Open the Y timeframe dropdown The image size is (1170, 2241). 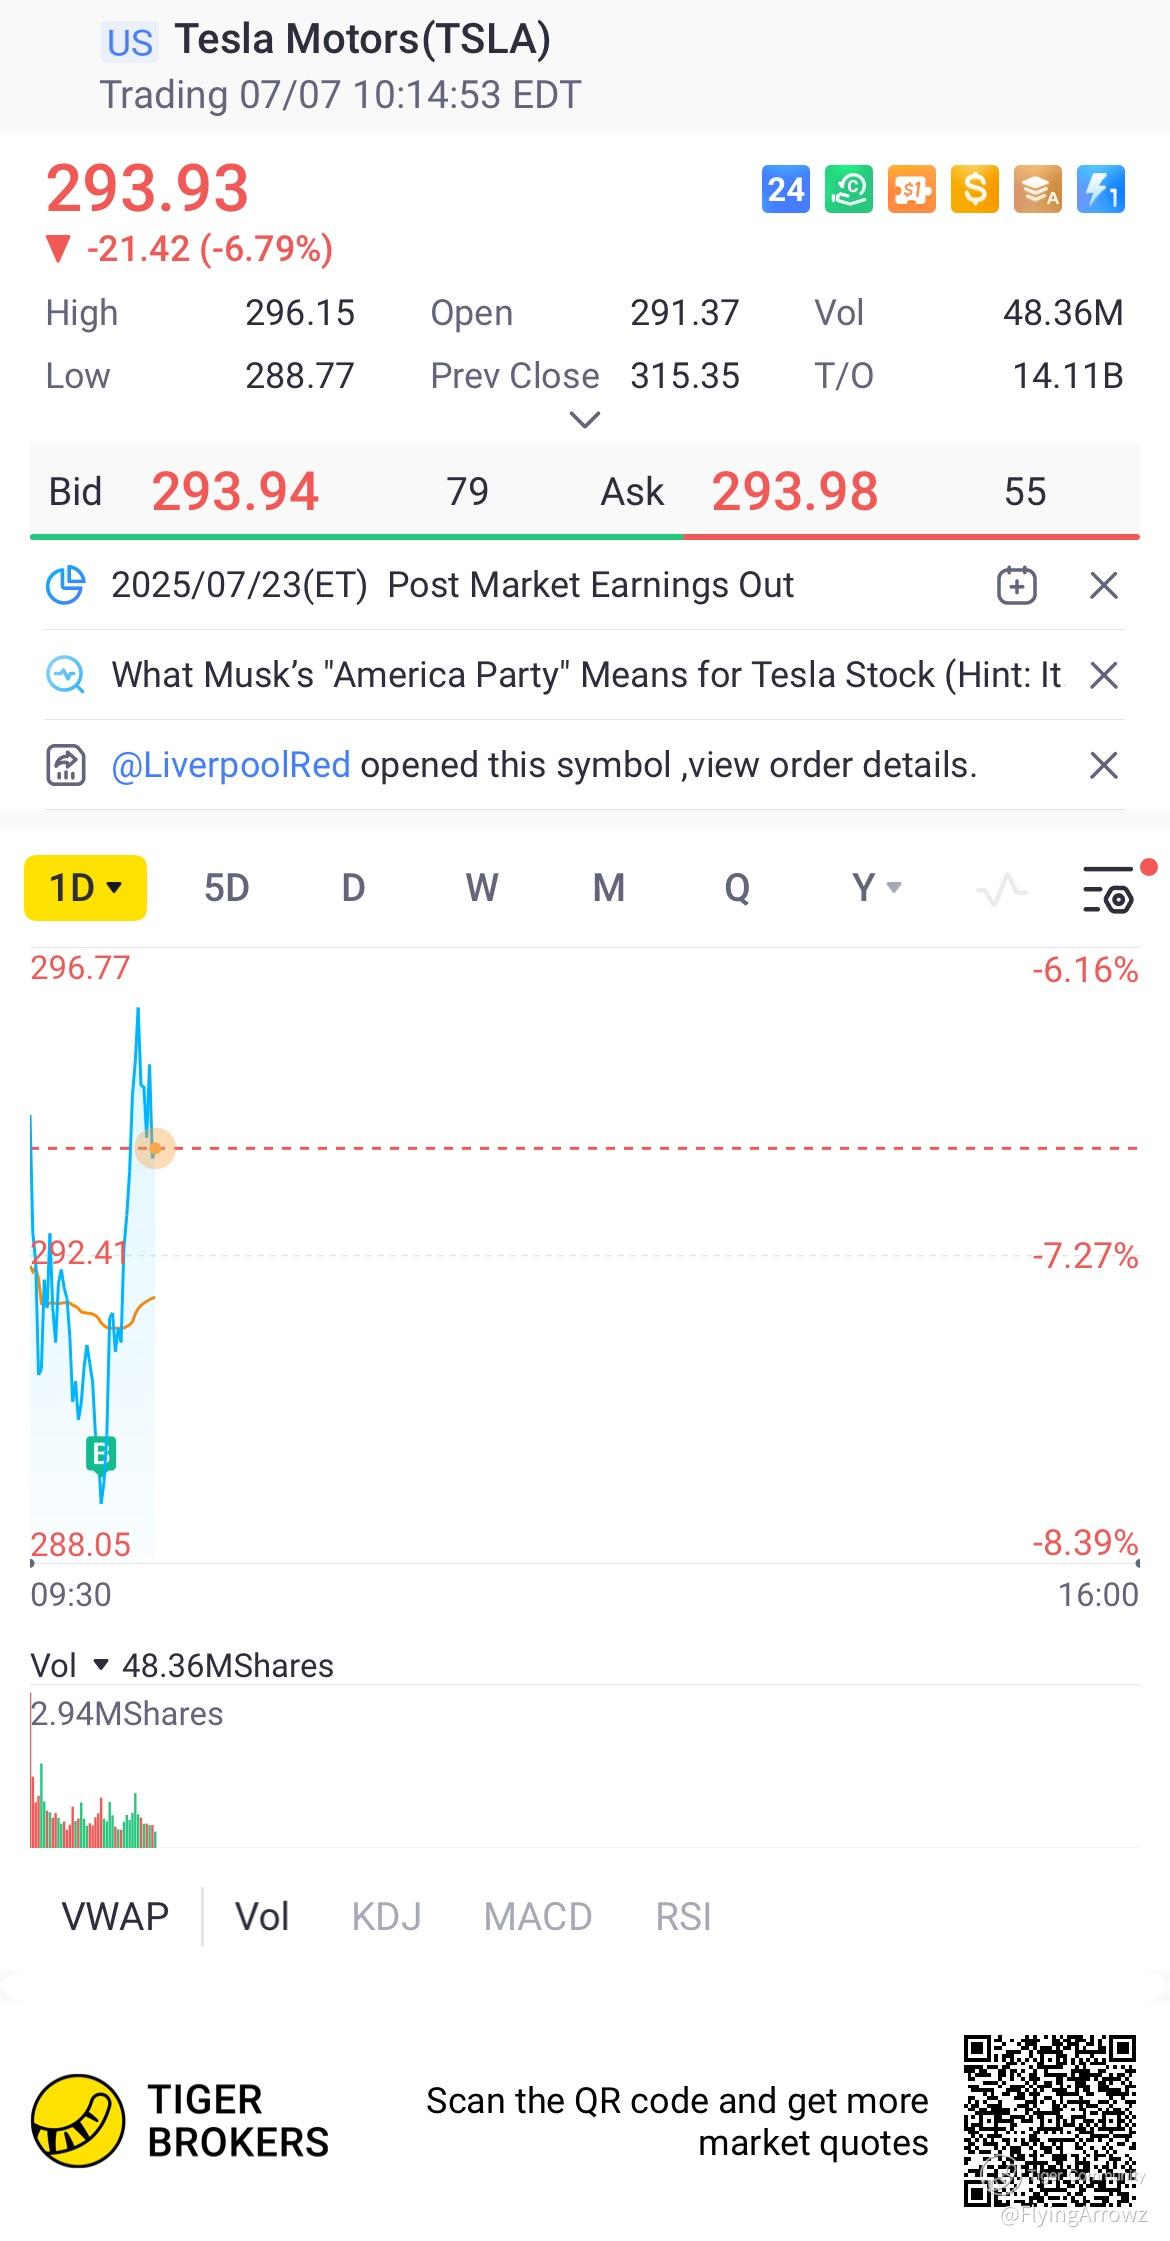coord(876,888)
